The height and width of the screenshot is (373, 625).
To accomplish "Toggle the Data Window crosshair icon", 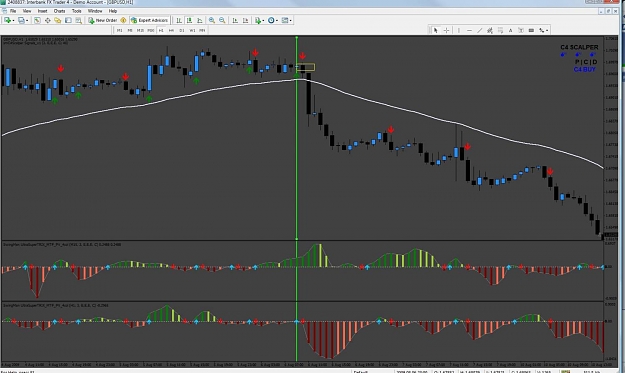I will (47, 20).
